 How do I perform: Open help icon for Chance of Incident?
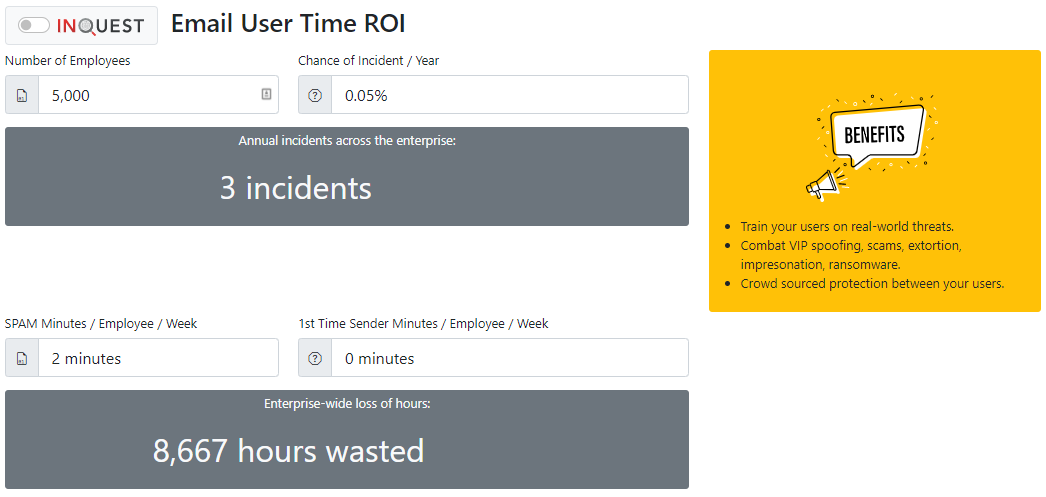[x=316, y=95]
